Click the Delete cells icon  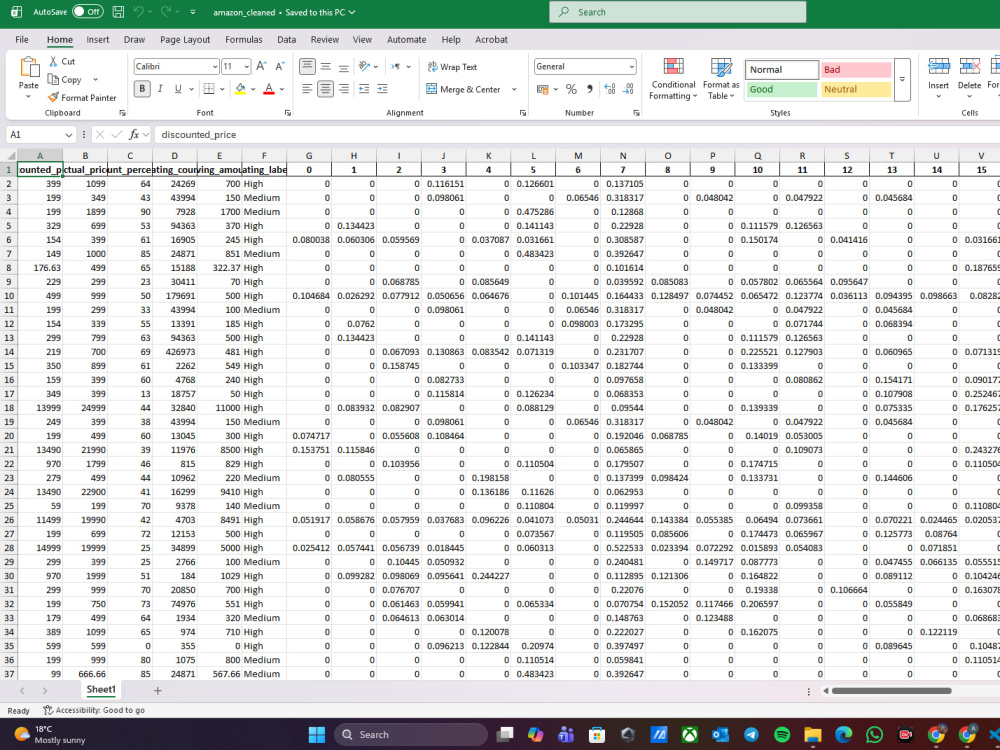969,66
